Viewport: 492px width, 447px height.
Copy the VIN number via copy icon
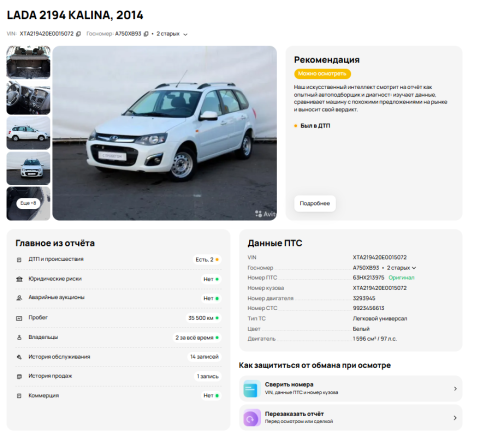(x=78, y=34)
